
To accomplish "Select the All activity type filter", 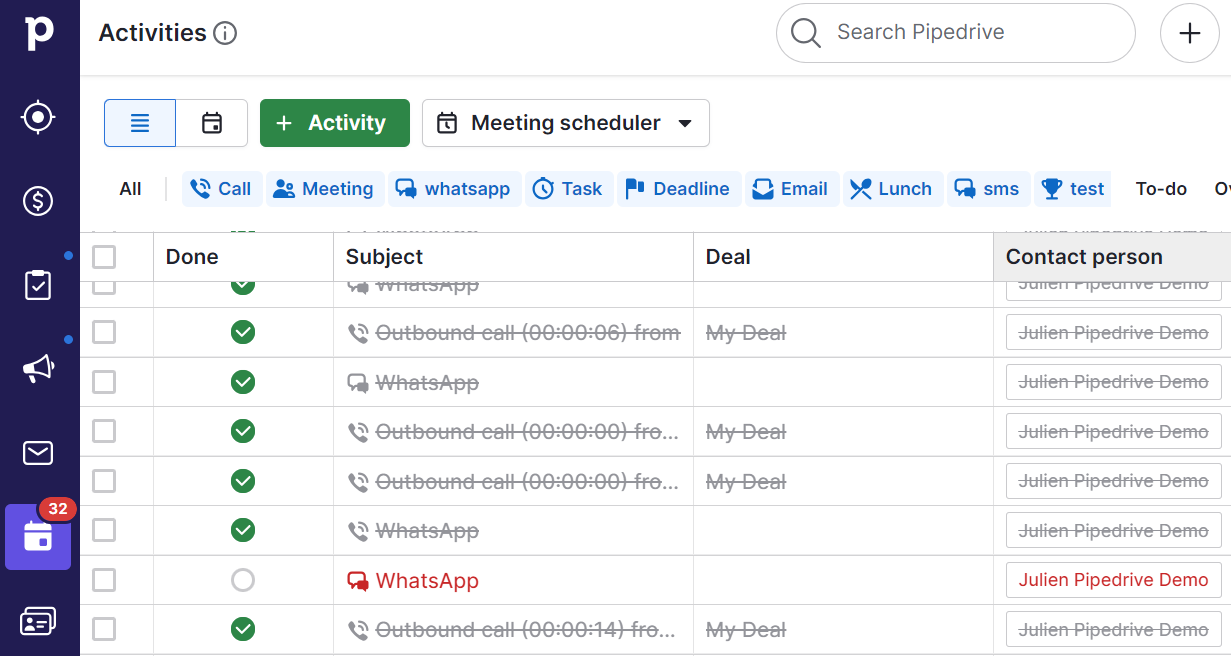I will point(130,189).
